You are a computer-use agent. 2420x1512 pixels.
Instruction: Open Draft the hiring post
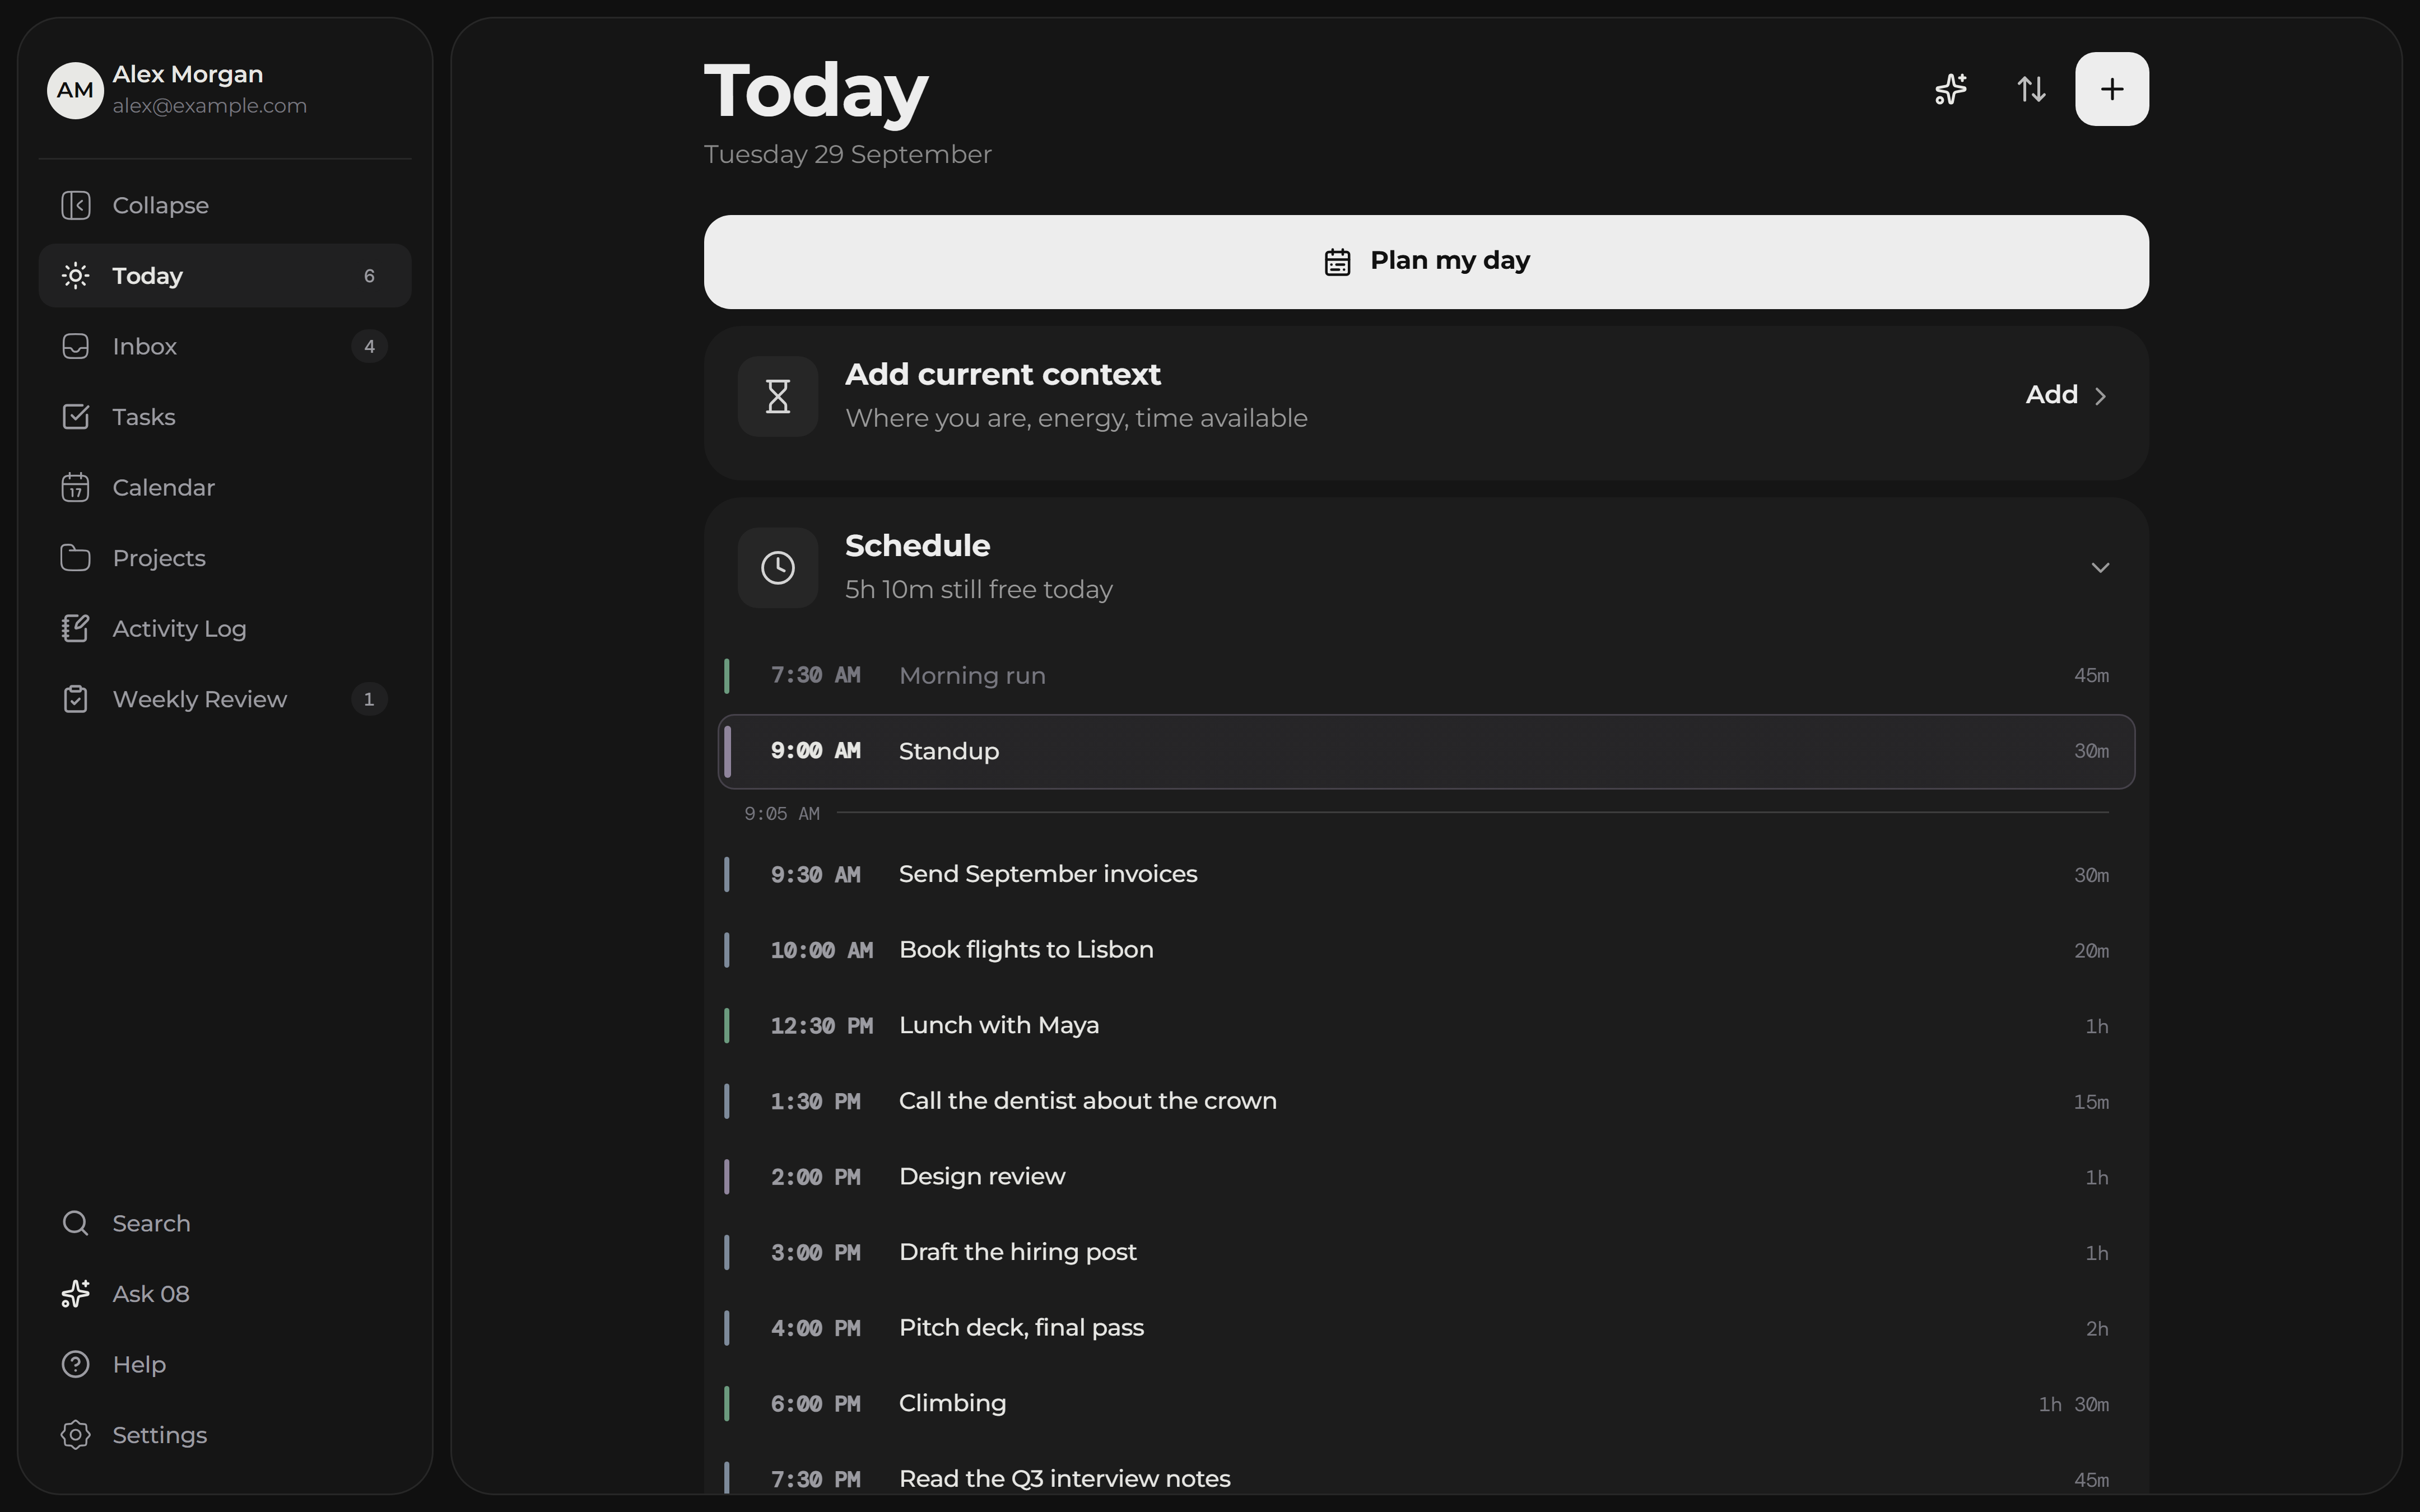pos(1426,1252)
